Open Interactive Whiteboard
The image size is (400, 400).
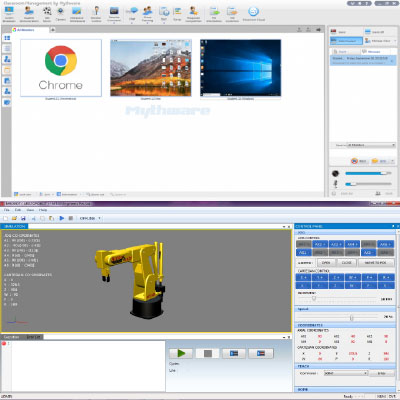pyautogui.click(x=77, y=14)
